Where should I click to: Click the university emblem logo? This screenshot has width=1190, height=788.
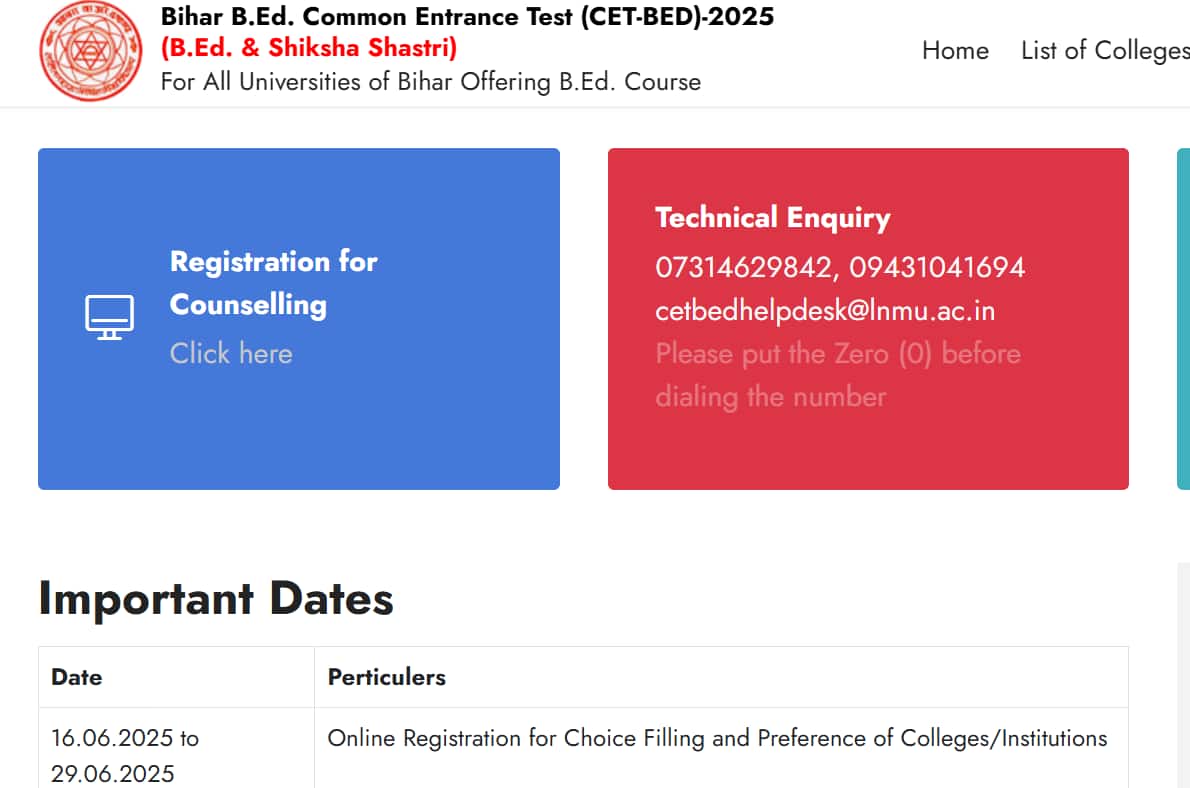pyautogui.click(x=90, y=51)
